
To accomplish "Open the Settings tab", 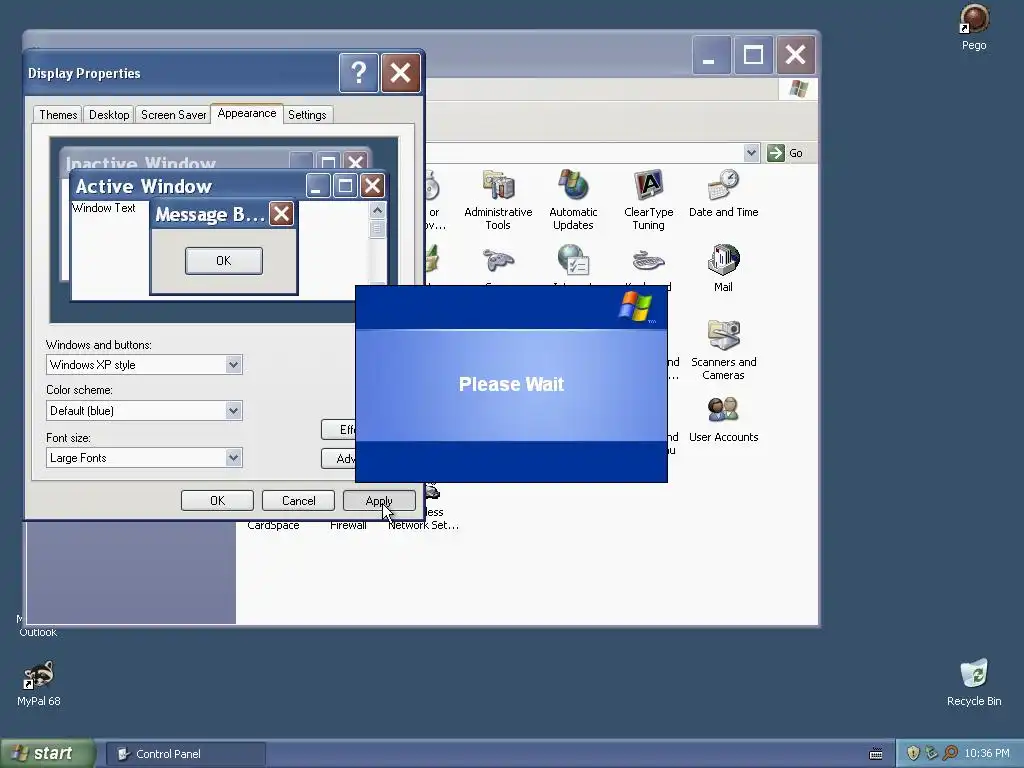I will [307, 115].
